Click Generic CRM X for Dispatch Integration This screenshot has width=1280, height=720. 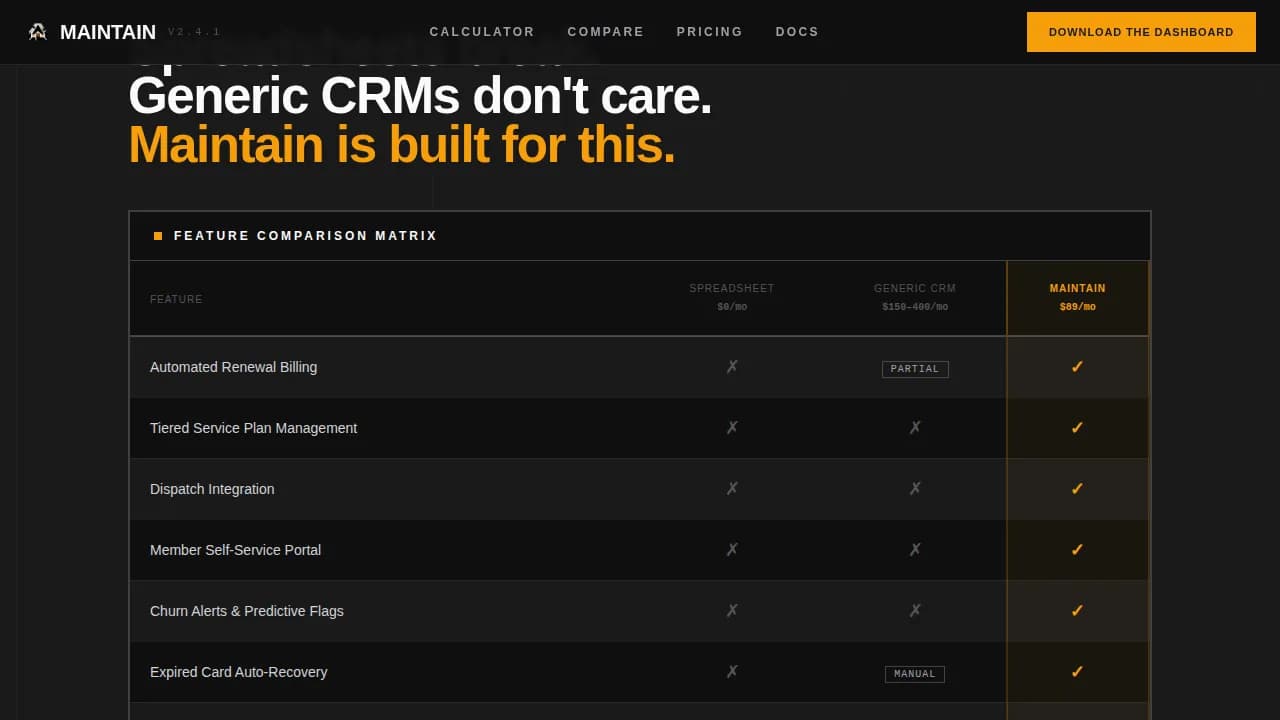pos(915,489)
